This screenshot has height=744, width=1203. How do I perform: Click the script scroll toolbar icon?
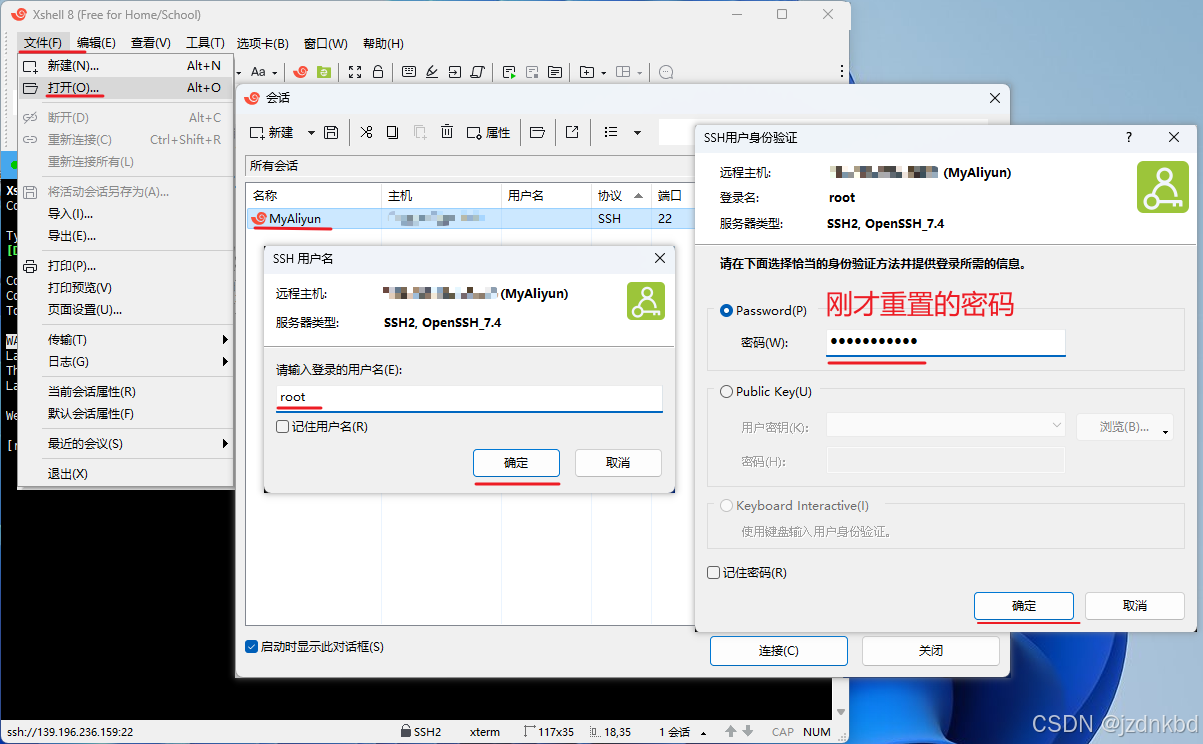coord(477,72)
